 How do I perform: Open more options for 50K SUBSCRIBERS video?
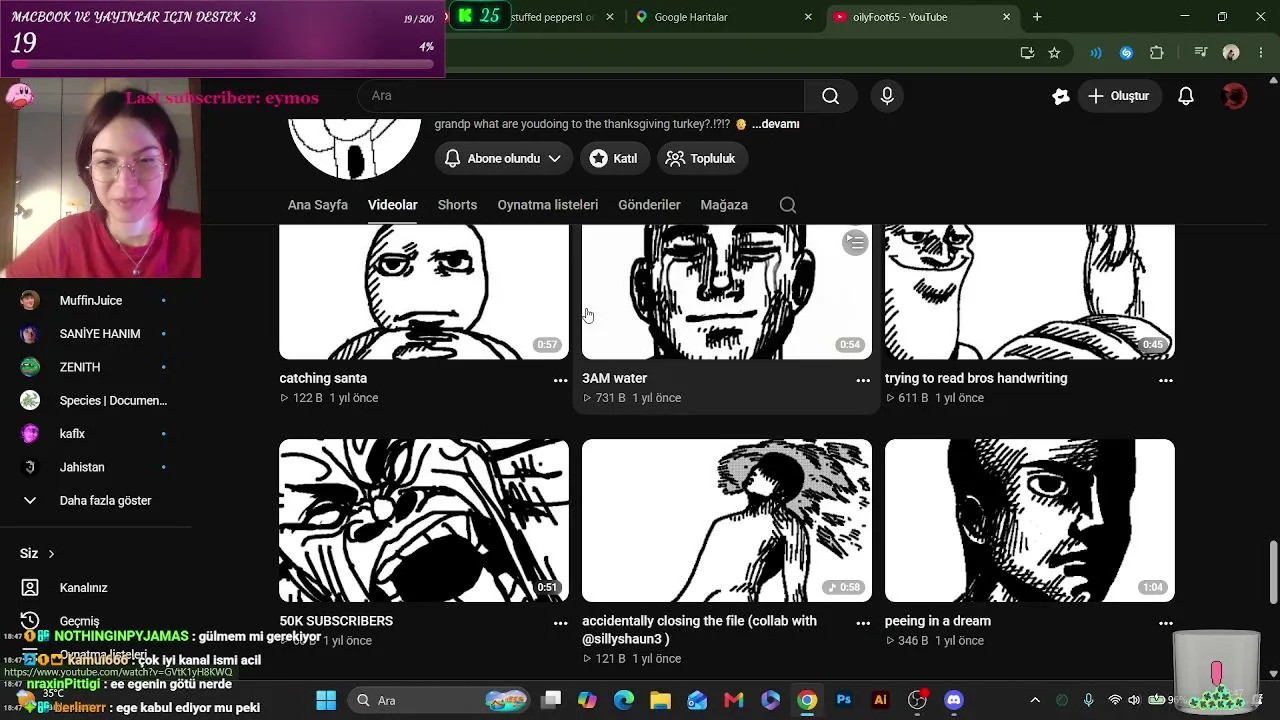[x=561, y=623]
